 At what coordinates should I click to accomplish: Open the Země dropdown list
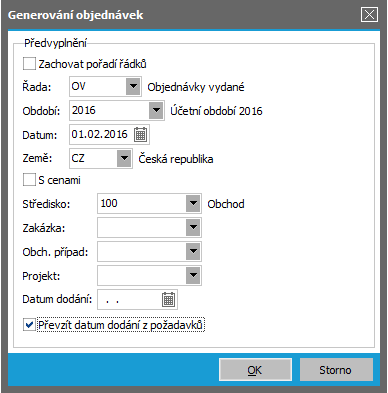pyautogui.click(x=124, y=158)
